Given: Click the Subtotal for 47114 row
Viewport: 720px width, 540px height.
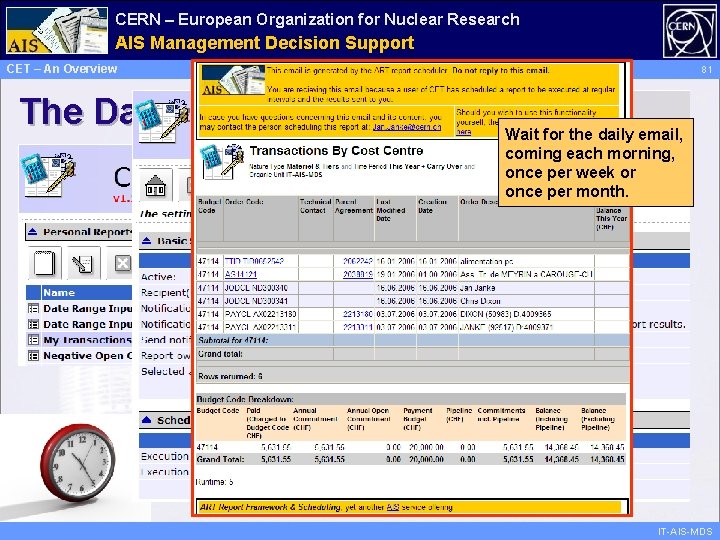Looking at the screenshot, I should (412, 340).
